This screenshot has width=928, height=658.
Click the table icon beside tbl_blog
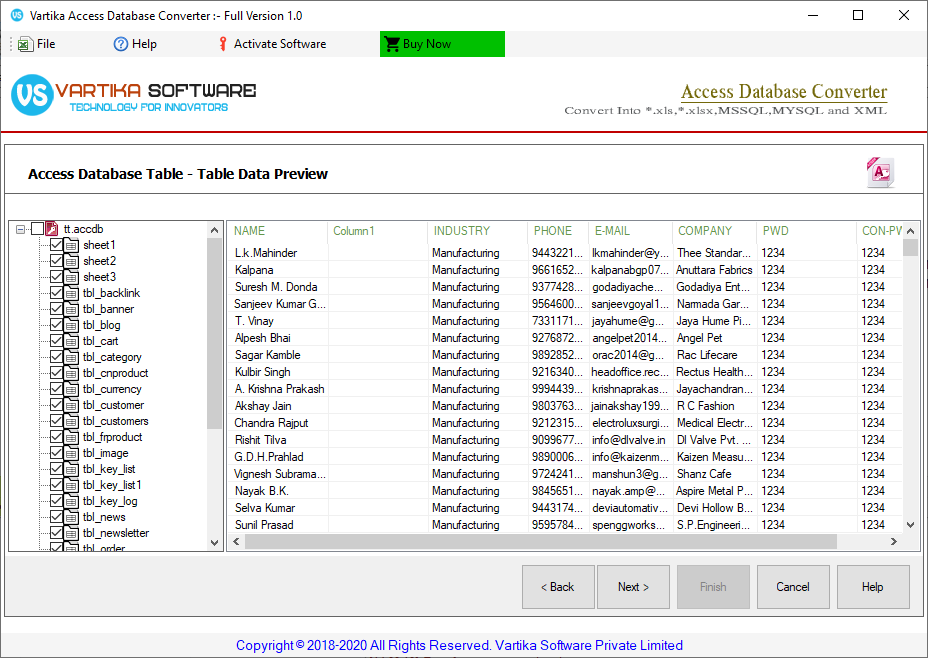[72, 325]
